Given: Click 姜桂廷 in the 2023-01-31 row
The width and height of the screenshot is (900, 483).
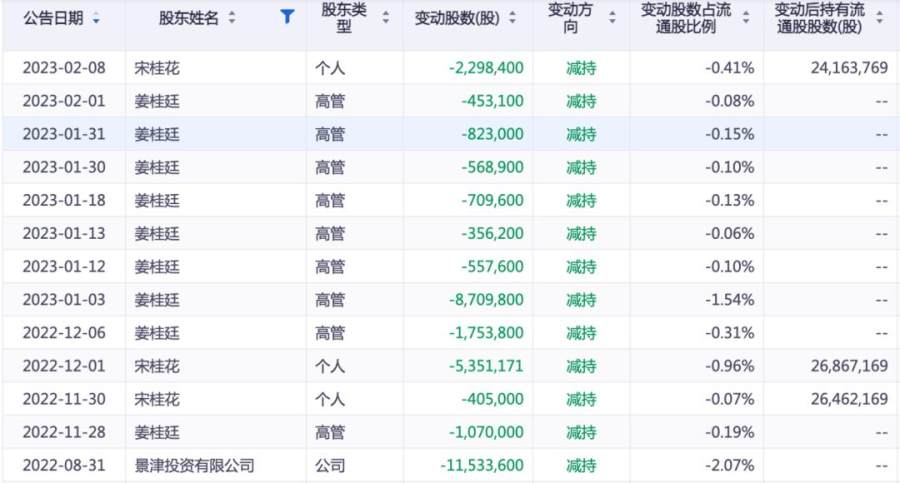Looking at the screenshot, I should (158, 134).
